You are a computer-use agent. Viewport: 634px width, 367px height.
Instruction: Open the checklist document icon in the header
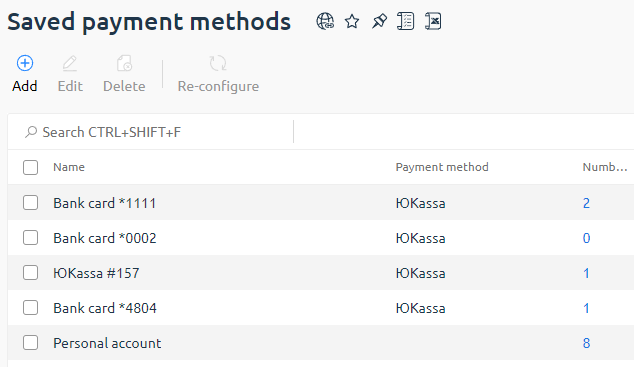pos(406,21)
